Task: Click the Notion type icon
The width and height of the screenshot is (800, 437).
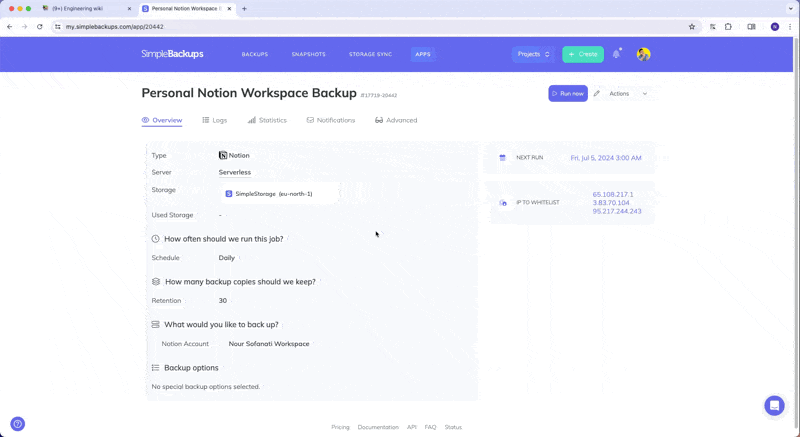Action: (223, 156)
